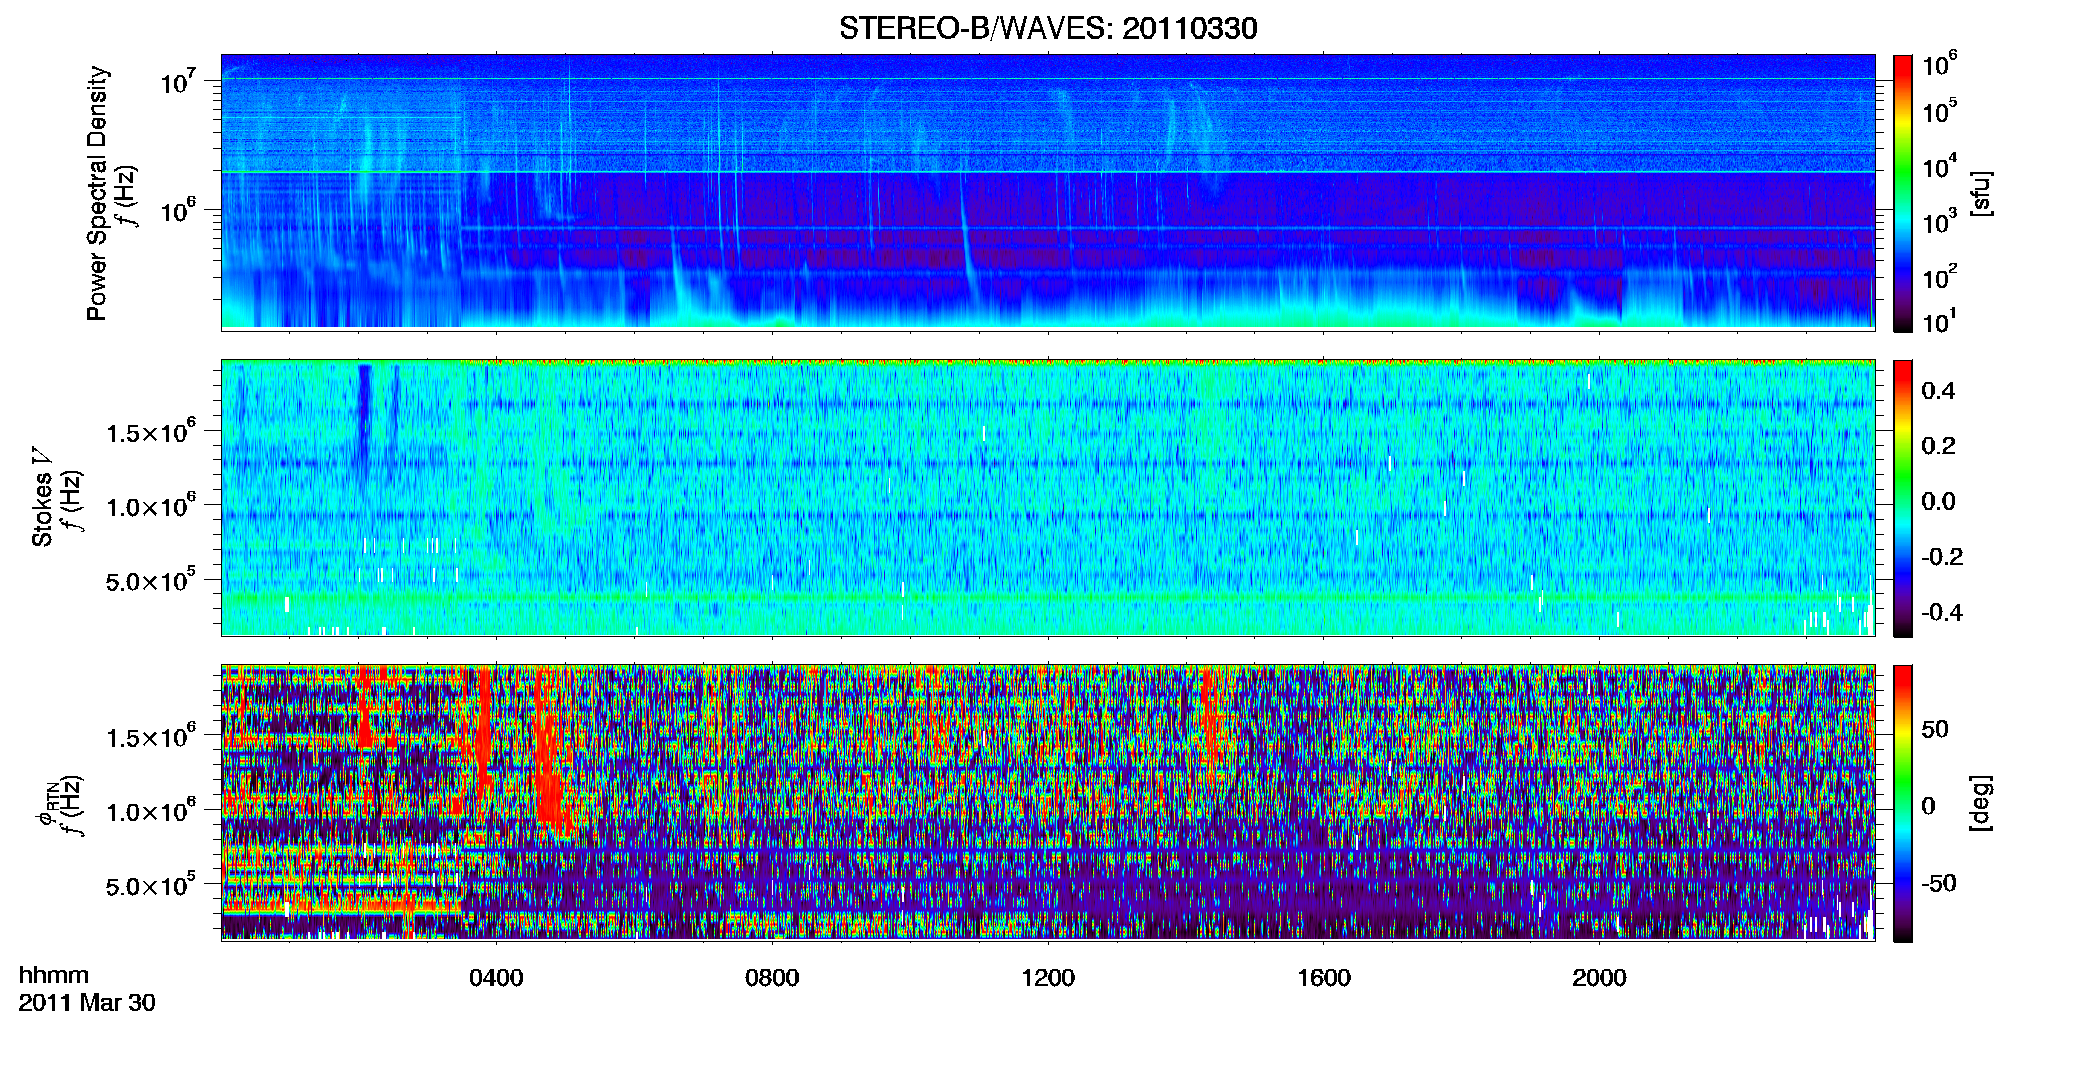Click the power spectral density spectrogram panel
Viewport: 2096px width, 1080px height.
(1048, 192)
